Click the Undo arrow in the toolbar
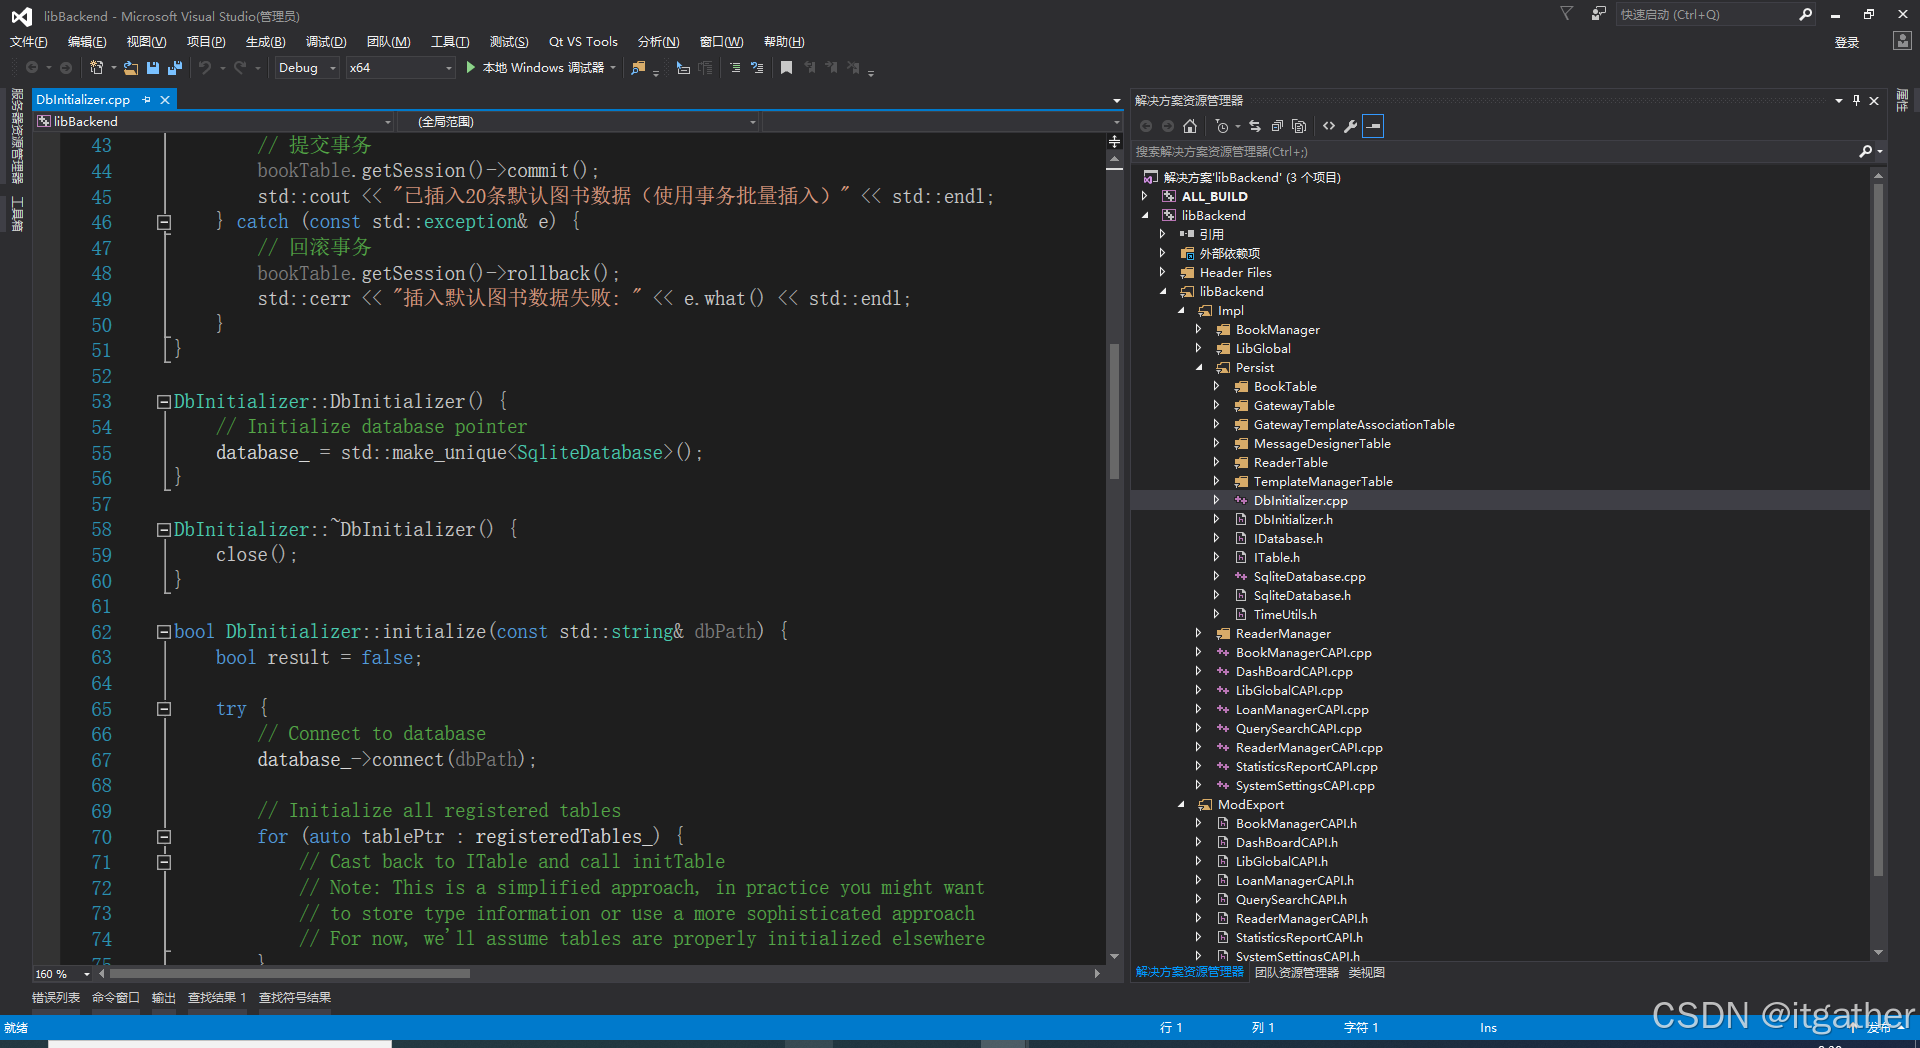1920x1048 pixels. (x=205, y=68)
